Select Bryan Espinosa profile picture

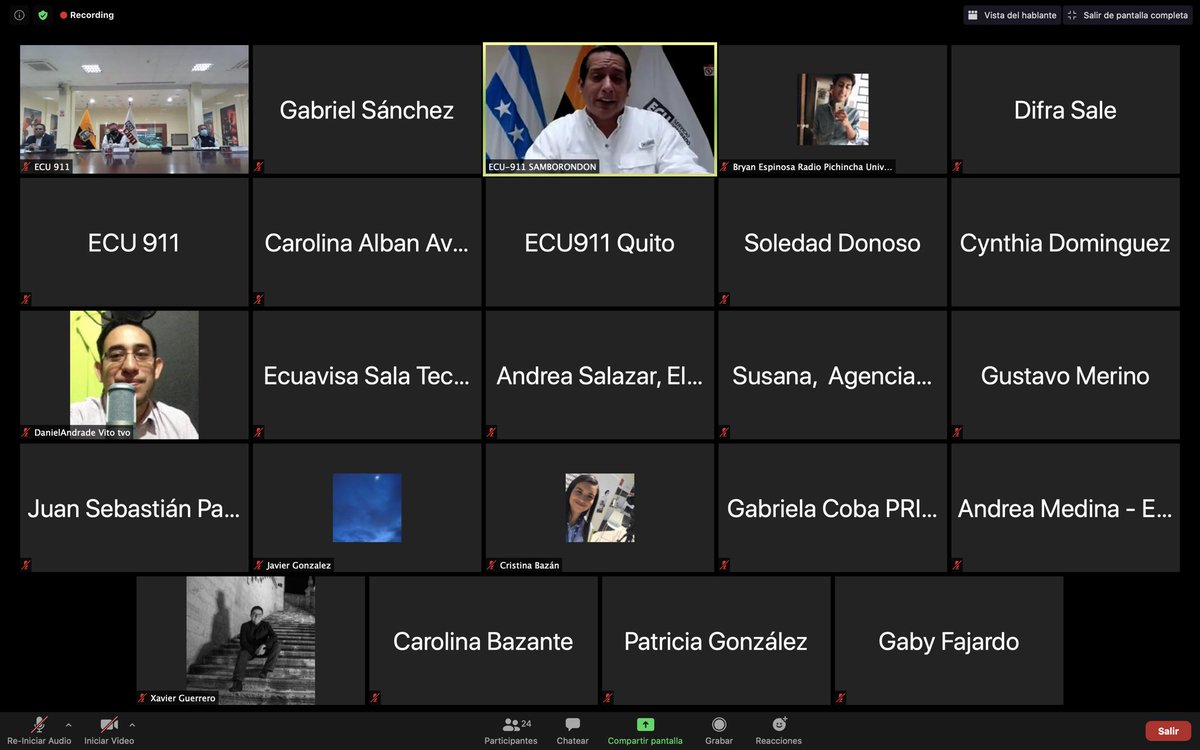tap(833, 109)
